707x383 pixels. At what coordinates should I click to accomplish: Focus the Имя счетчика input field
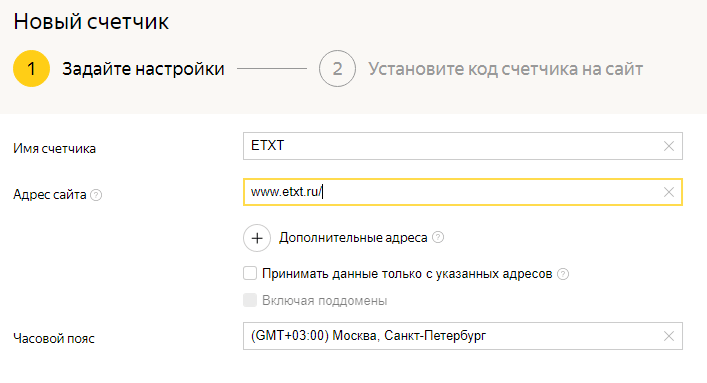click(x=463, y=146)
